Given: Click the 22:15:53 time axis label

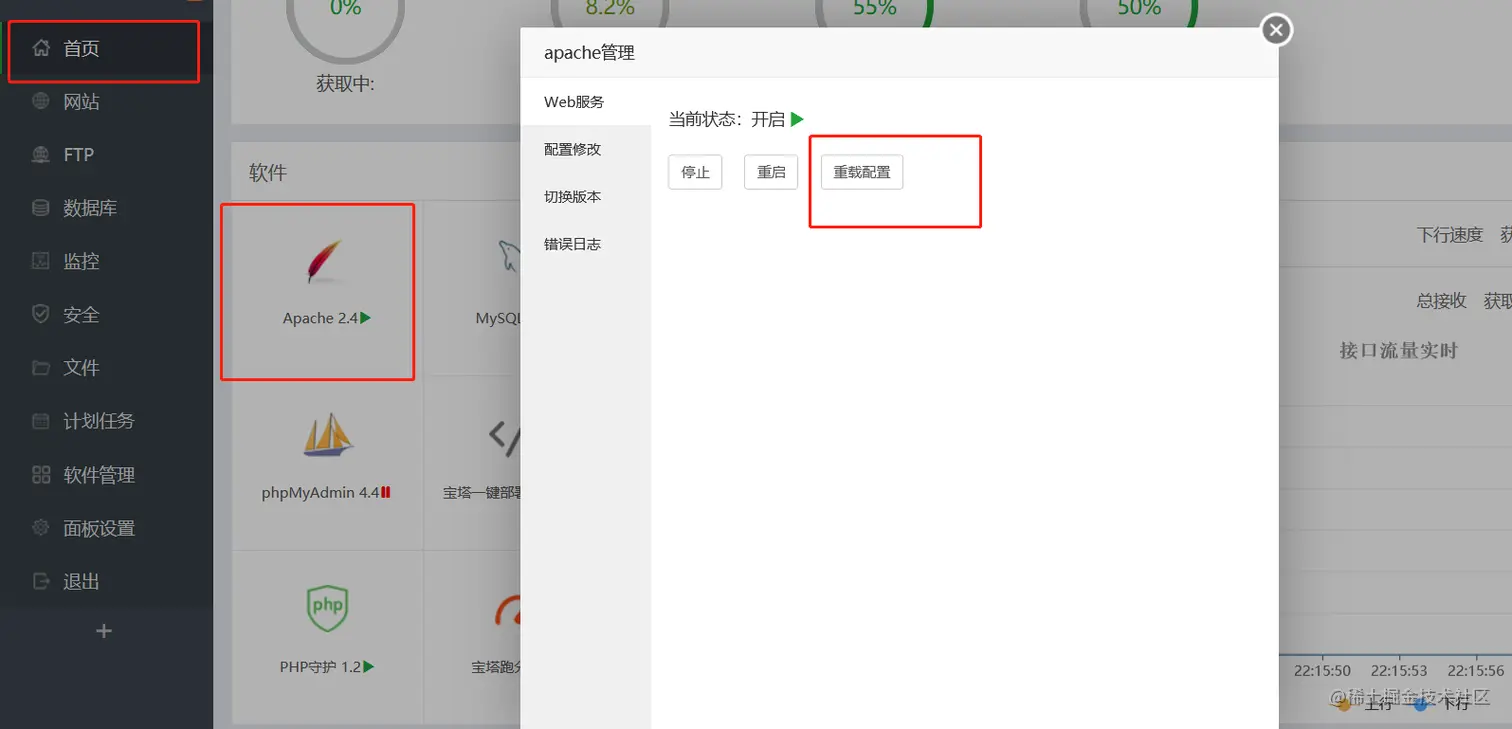Looking at the screenshot, I should tap(1399, 671).
